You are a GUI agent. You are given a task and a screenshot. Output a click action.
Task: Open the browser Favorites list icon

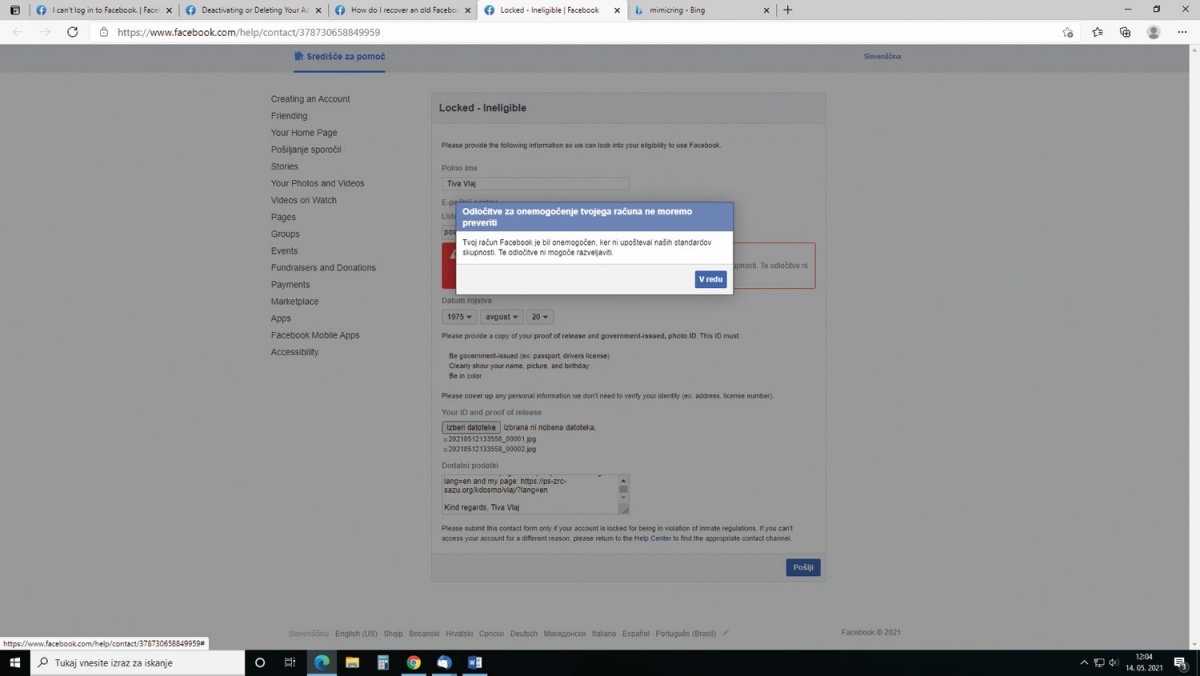[1097, 32]
